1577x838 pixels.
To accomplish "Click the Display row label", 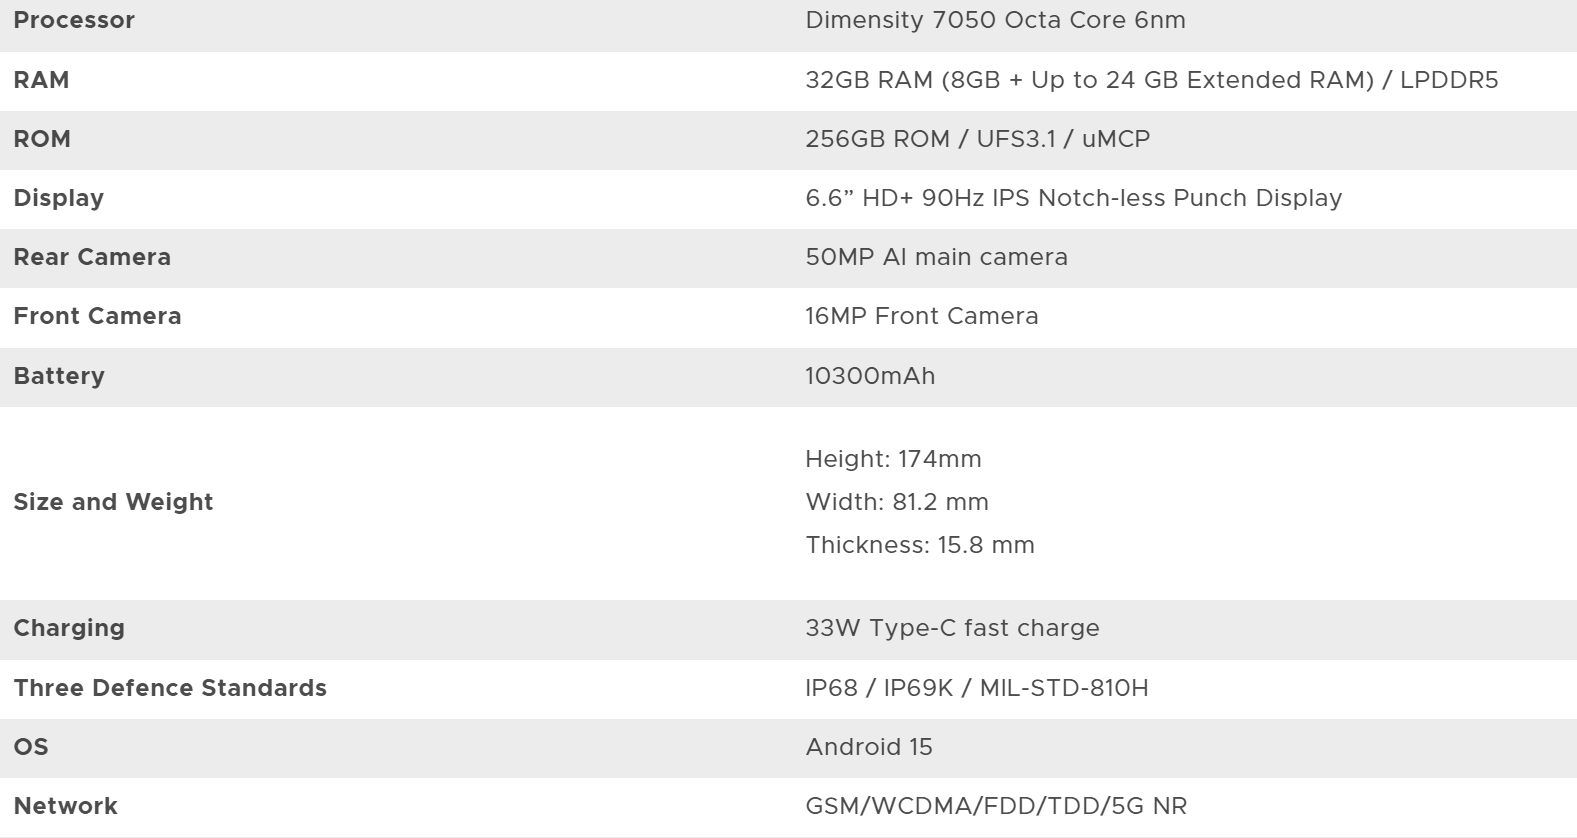I will [x=58, y=198].
